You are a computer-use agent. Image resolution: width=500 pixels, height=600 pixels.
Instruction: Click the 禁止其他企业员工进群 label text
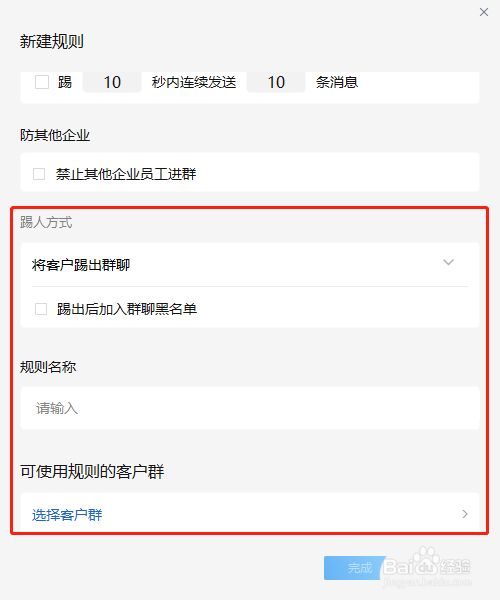click(x=126, y=174)
